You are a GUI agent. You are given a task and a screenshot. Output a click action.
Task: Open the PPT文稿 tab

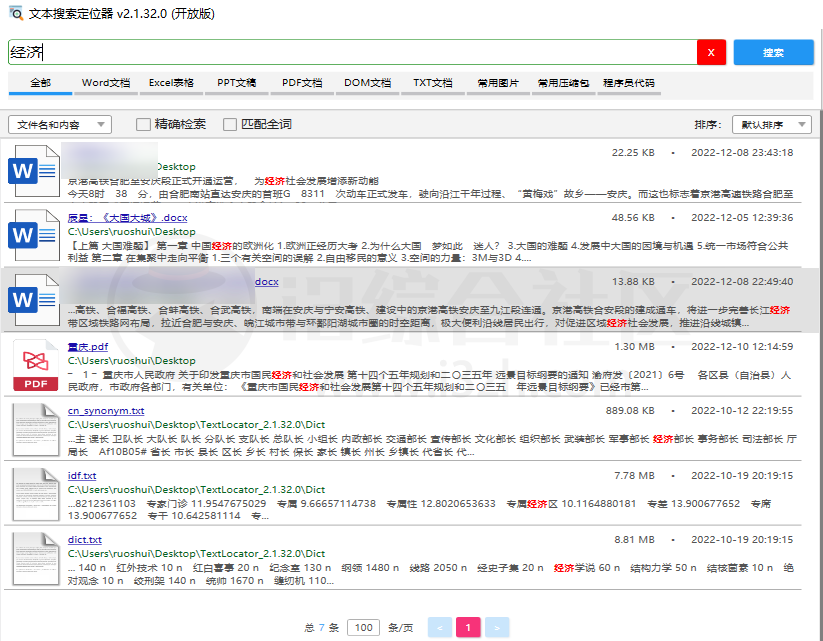(x=237, y=83)
